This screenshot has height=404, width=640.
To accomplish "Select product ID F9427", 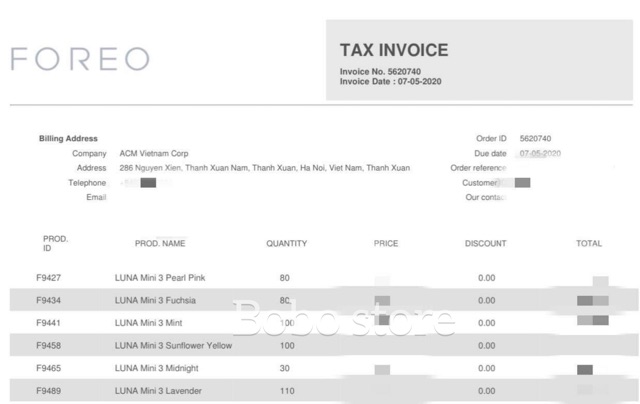I will coord(49,278).
